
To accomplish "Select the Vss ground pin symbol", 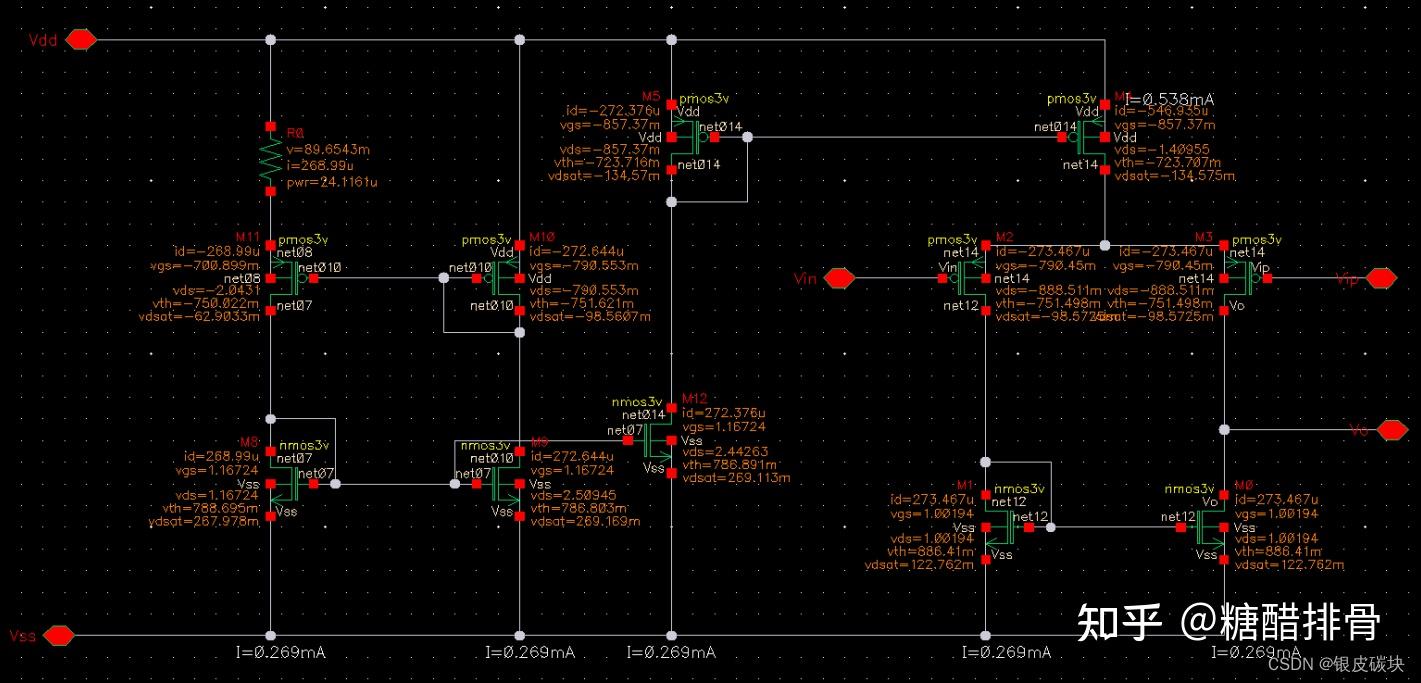I will coord(59,635).
